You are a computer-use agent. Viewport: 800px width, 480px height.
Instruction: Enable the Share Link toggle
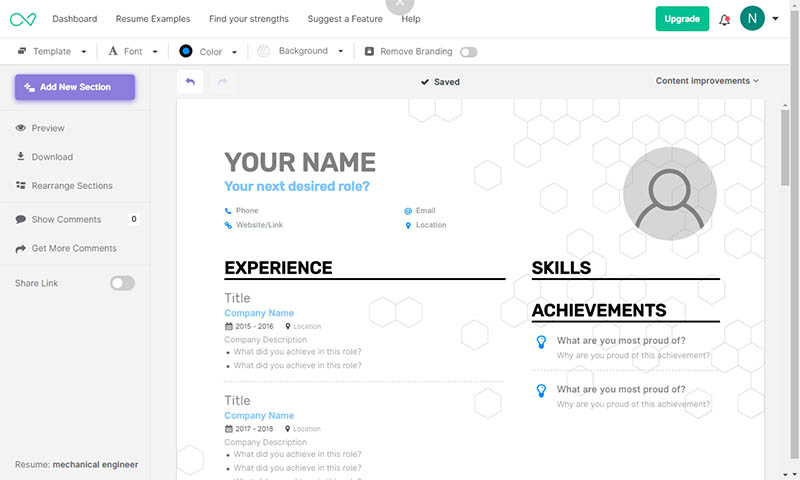pos(122,284)
